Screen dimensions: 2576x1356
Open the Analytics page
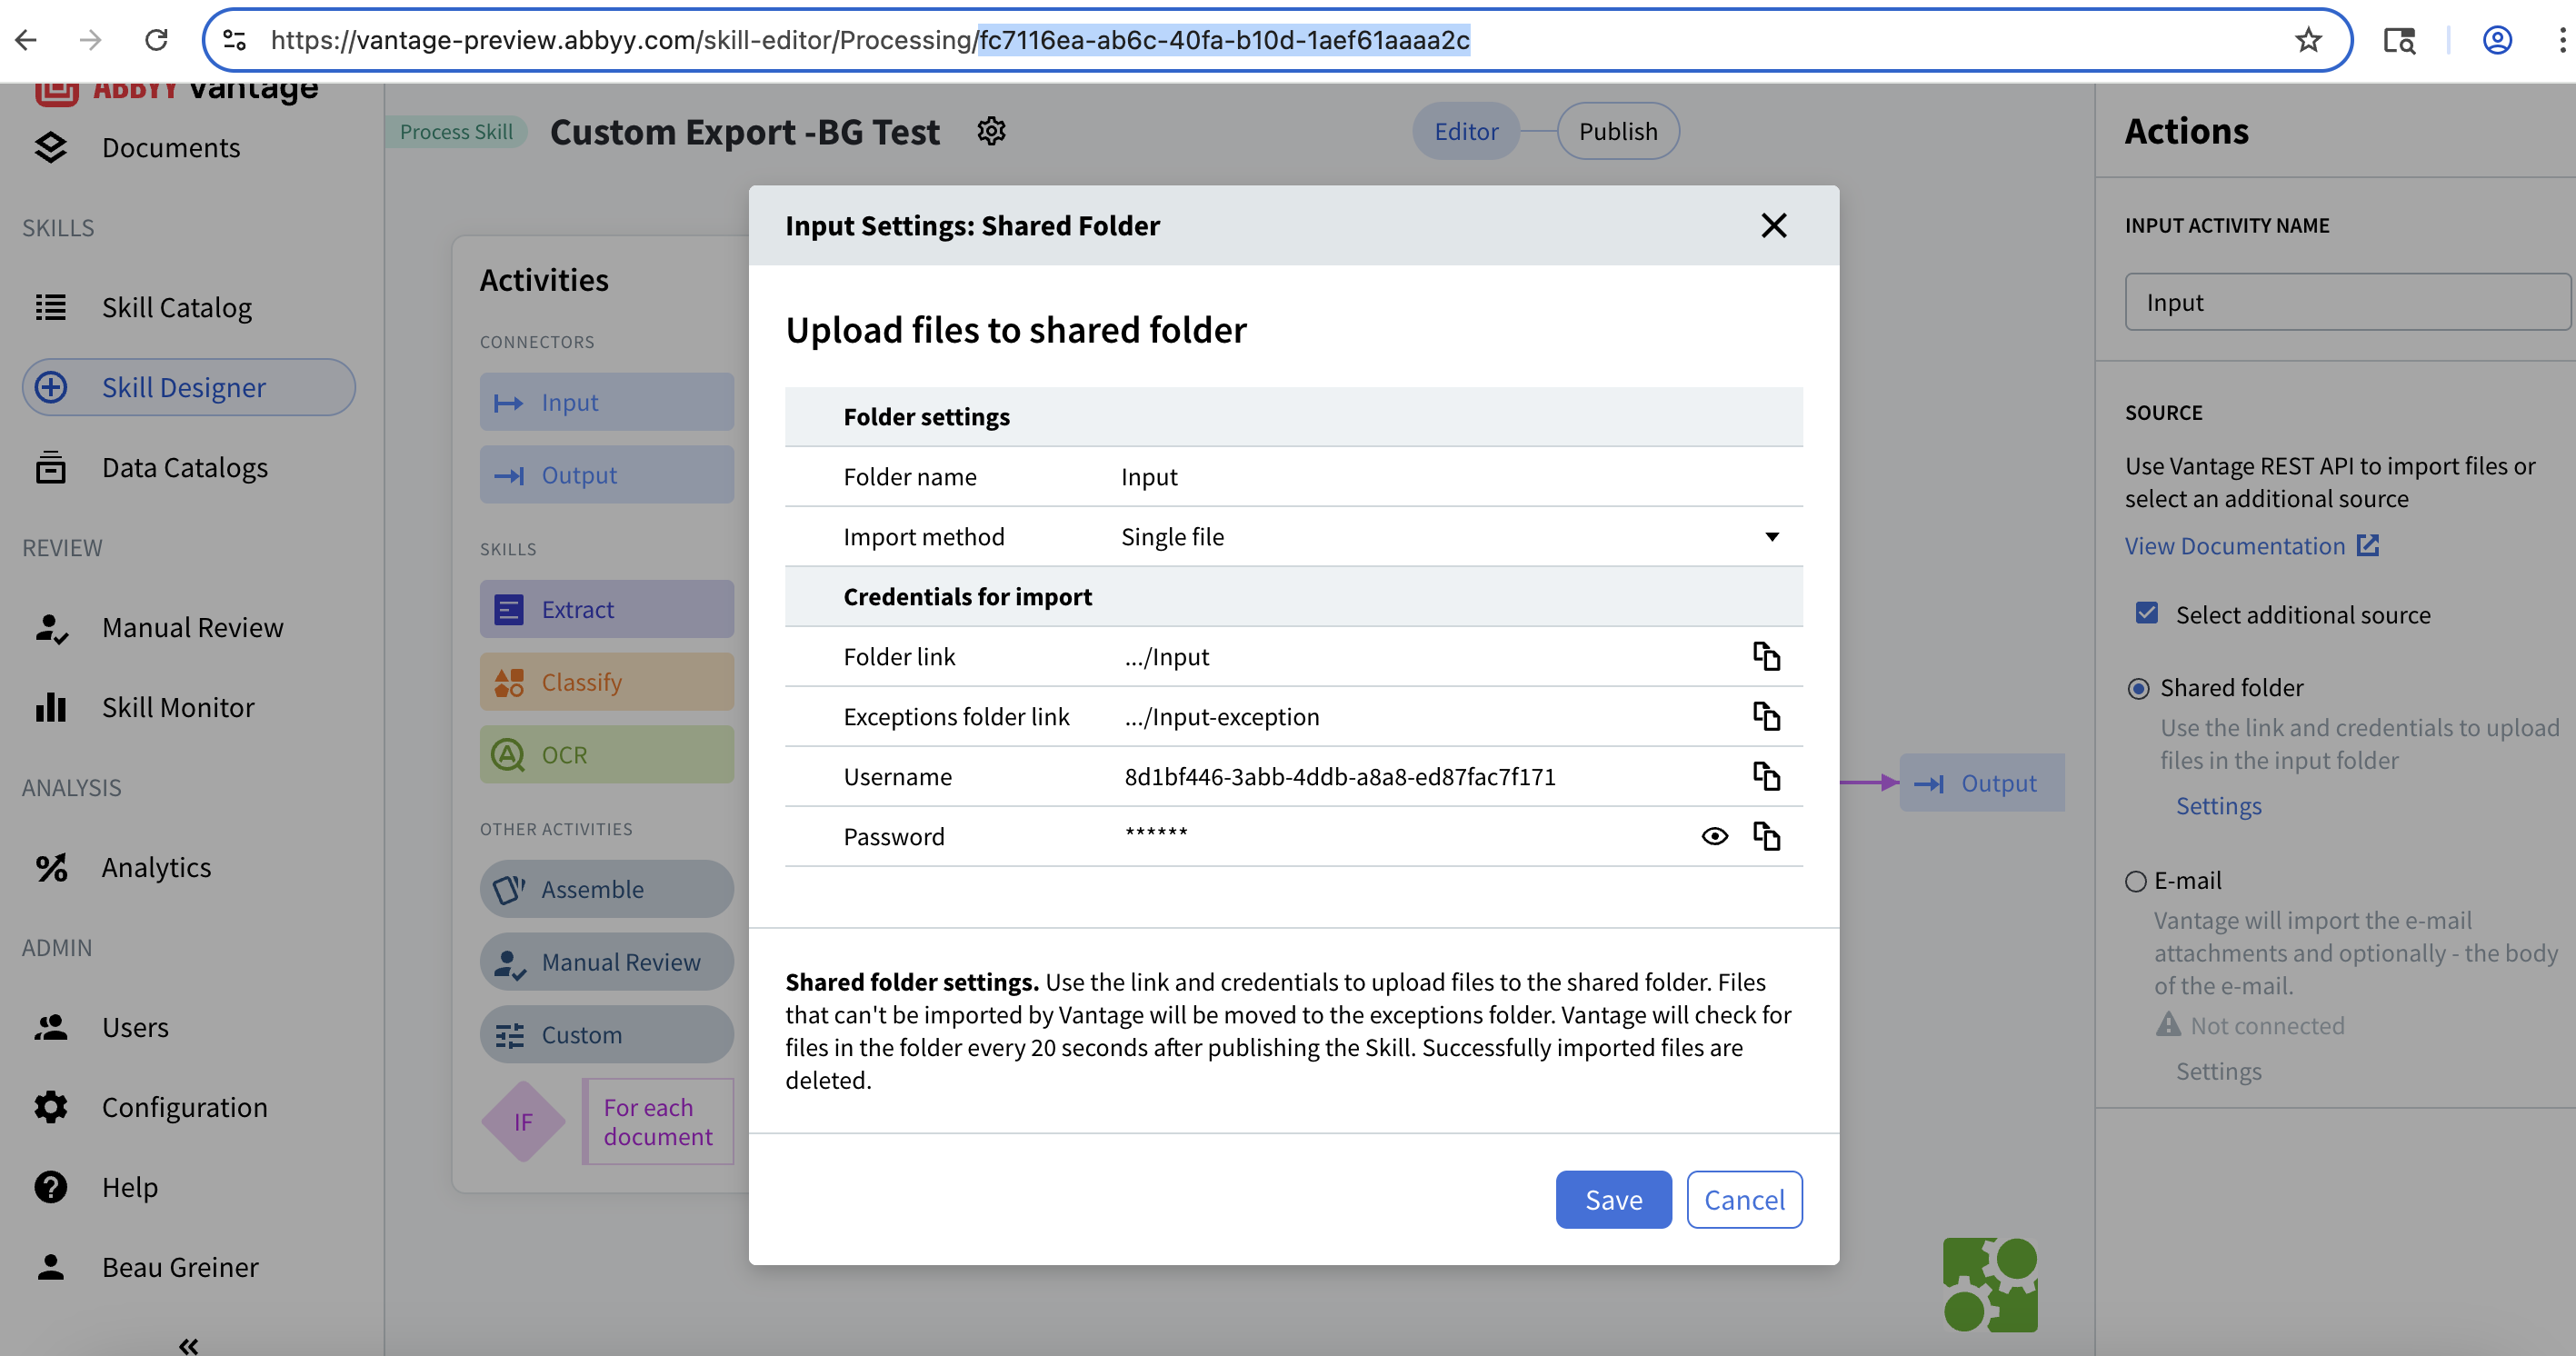(156, 867)
